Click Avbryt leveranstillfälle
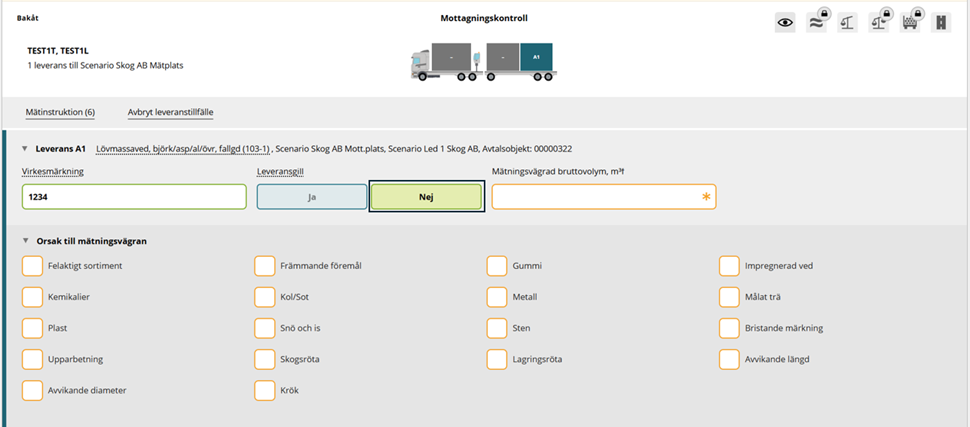Viewport: 970px width, 427px height. coord(170,113)
